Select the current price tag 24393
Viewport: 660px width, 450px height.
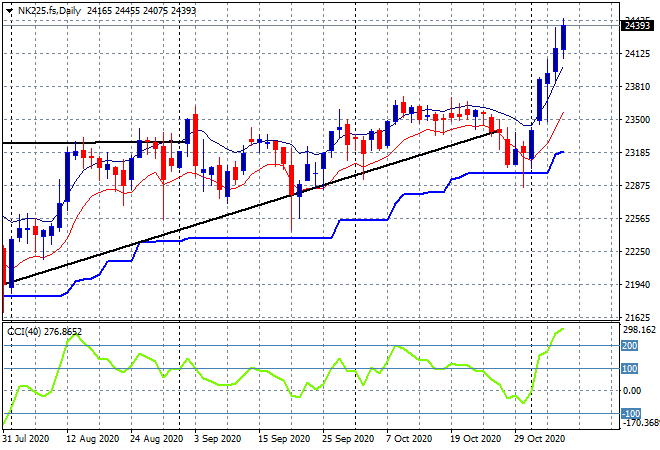point(637,26)
